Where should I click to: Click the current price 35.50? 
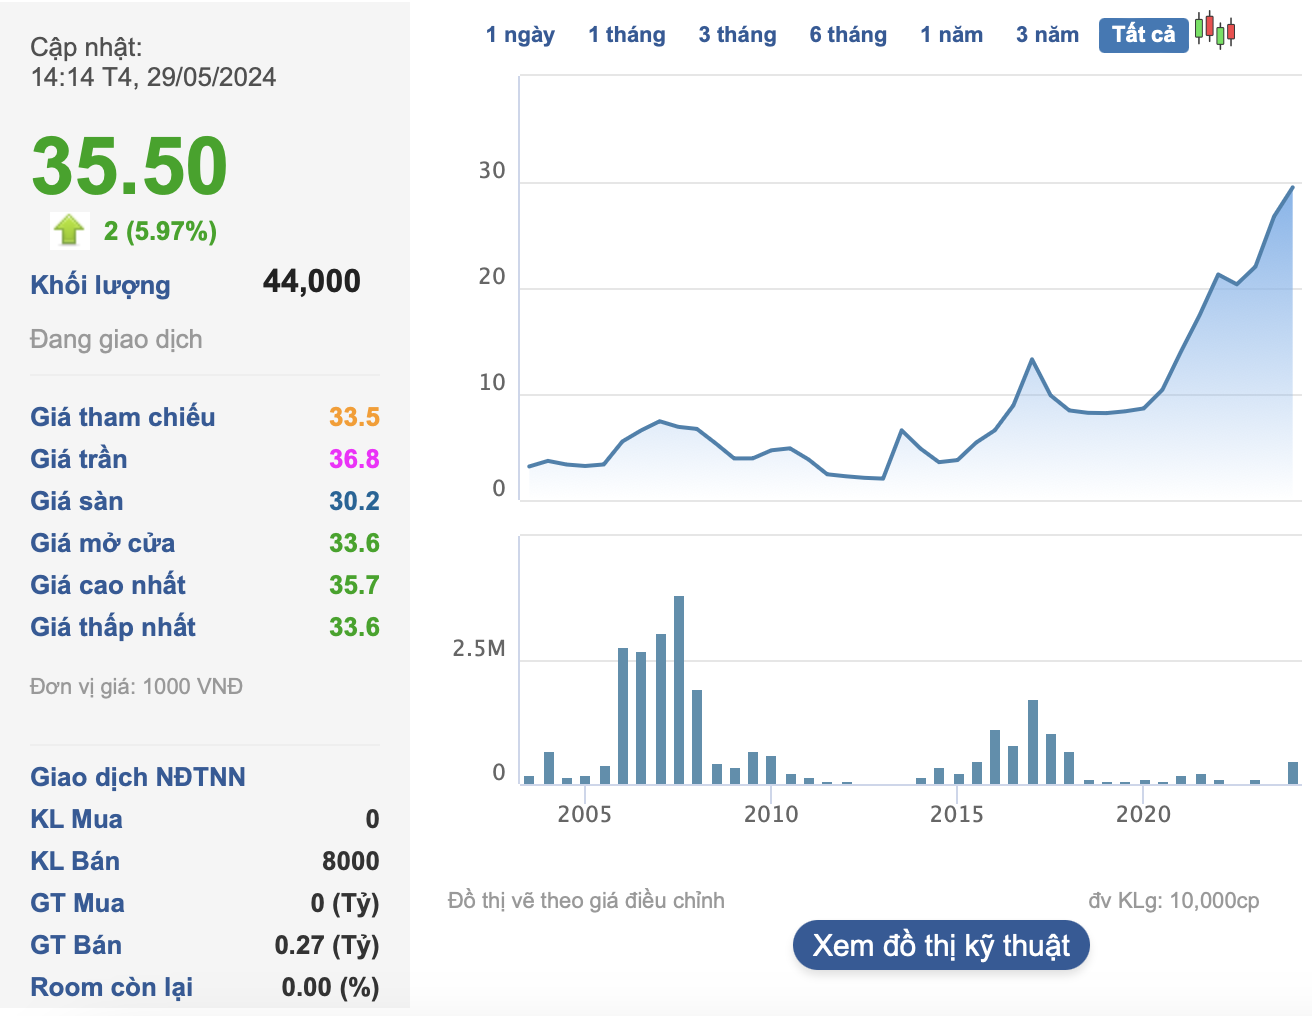[130, 166]
